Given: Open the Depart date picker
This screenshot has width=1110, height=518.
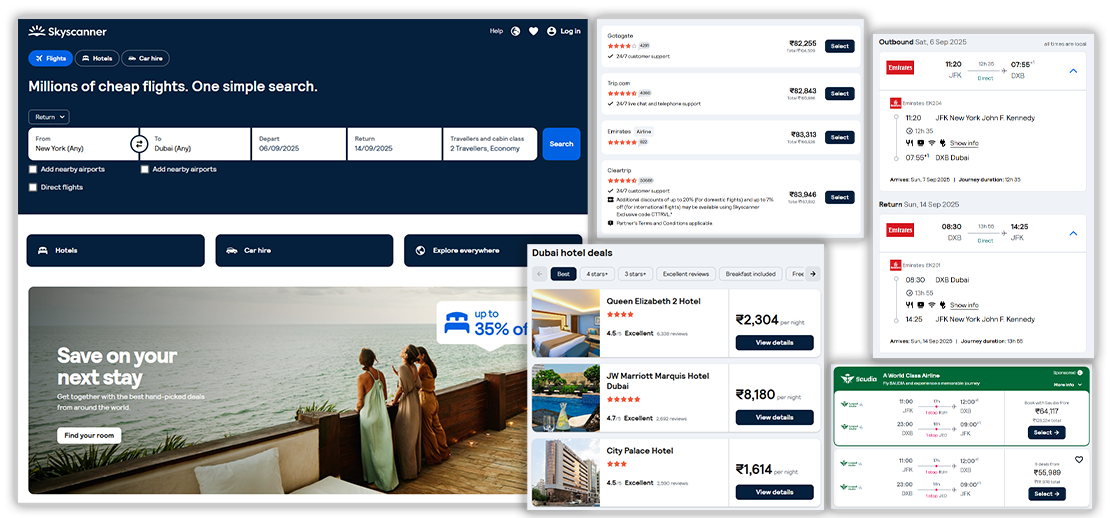Looking at the screenshot, I should 299,144.
